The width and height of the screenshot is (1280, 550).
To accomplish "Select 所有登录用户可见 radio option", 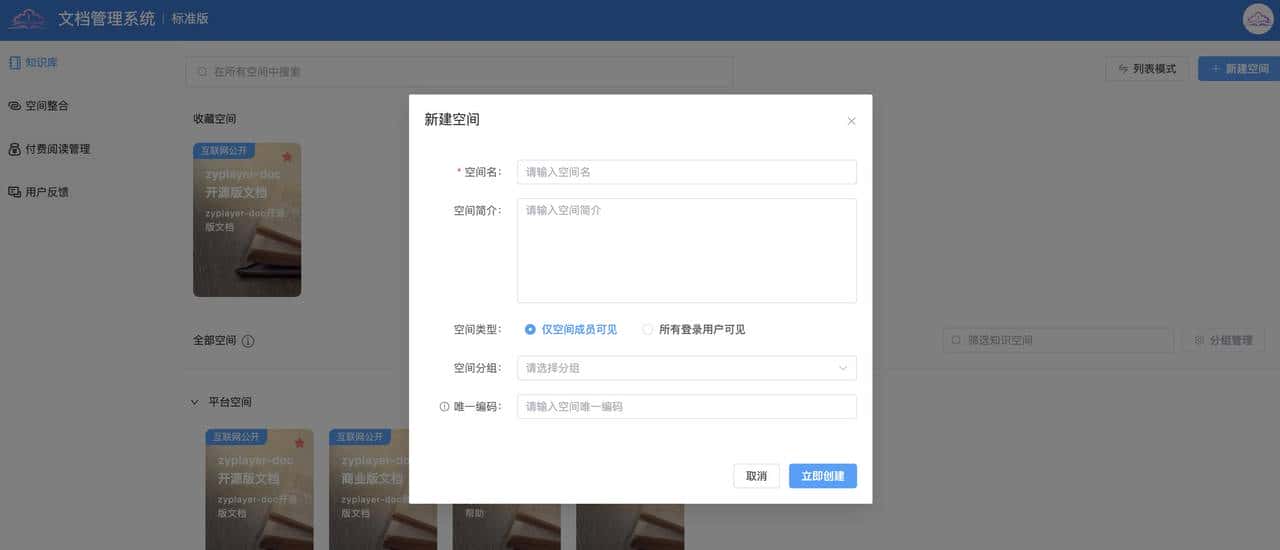I will coord(693,329).
